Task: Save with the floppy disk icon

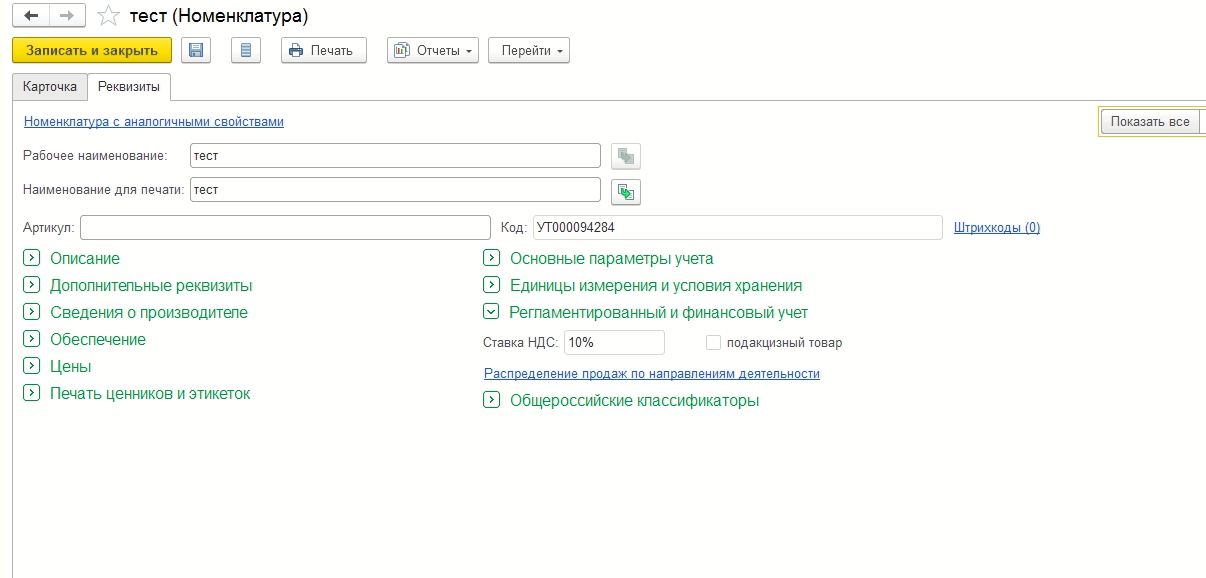Action: [196, 50]
